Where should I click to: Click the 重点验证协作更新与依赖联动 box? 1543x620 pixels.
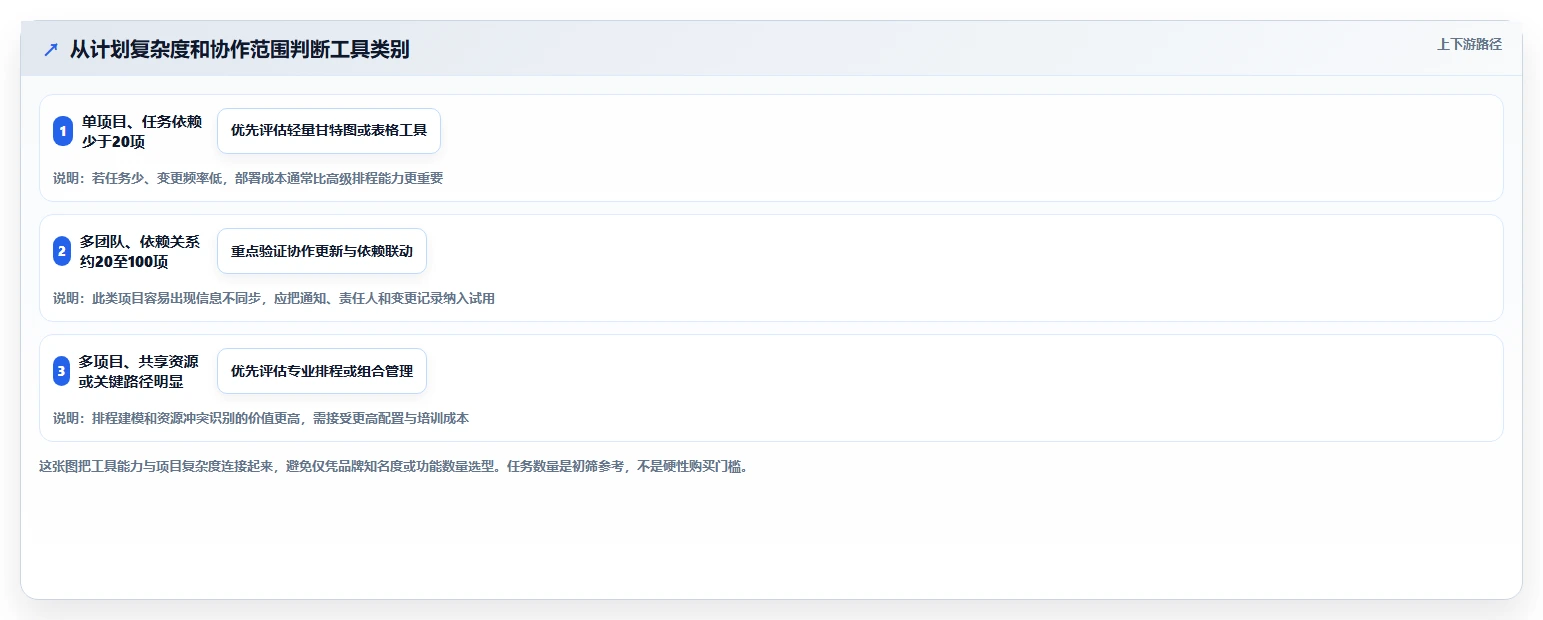[x=322, y=251]
